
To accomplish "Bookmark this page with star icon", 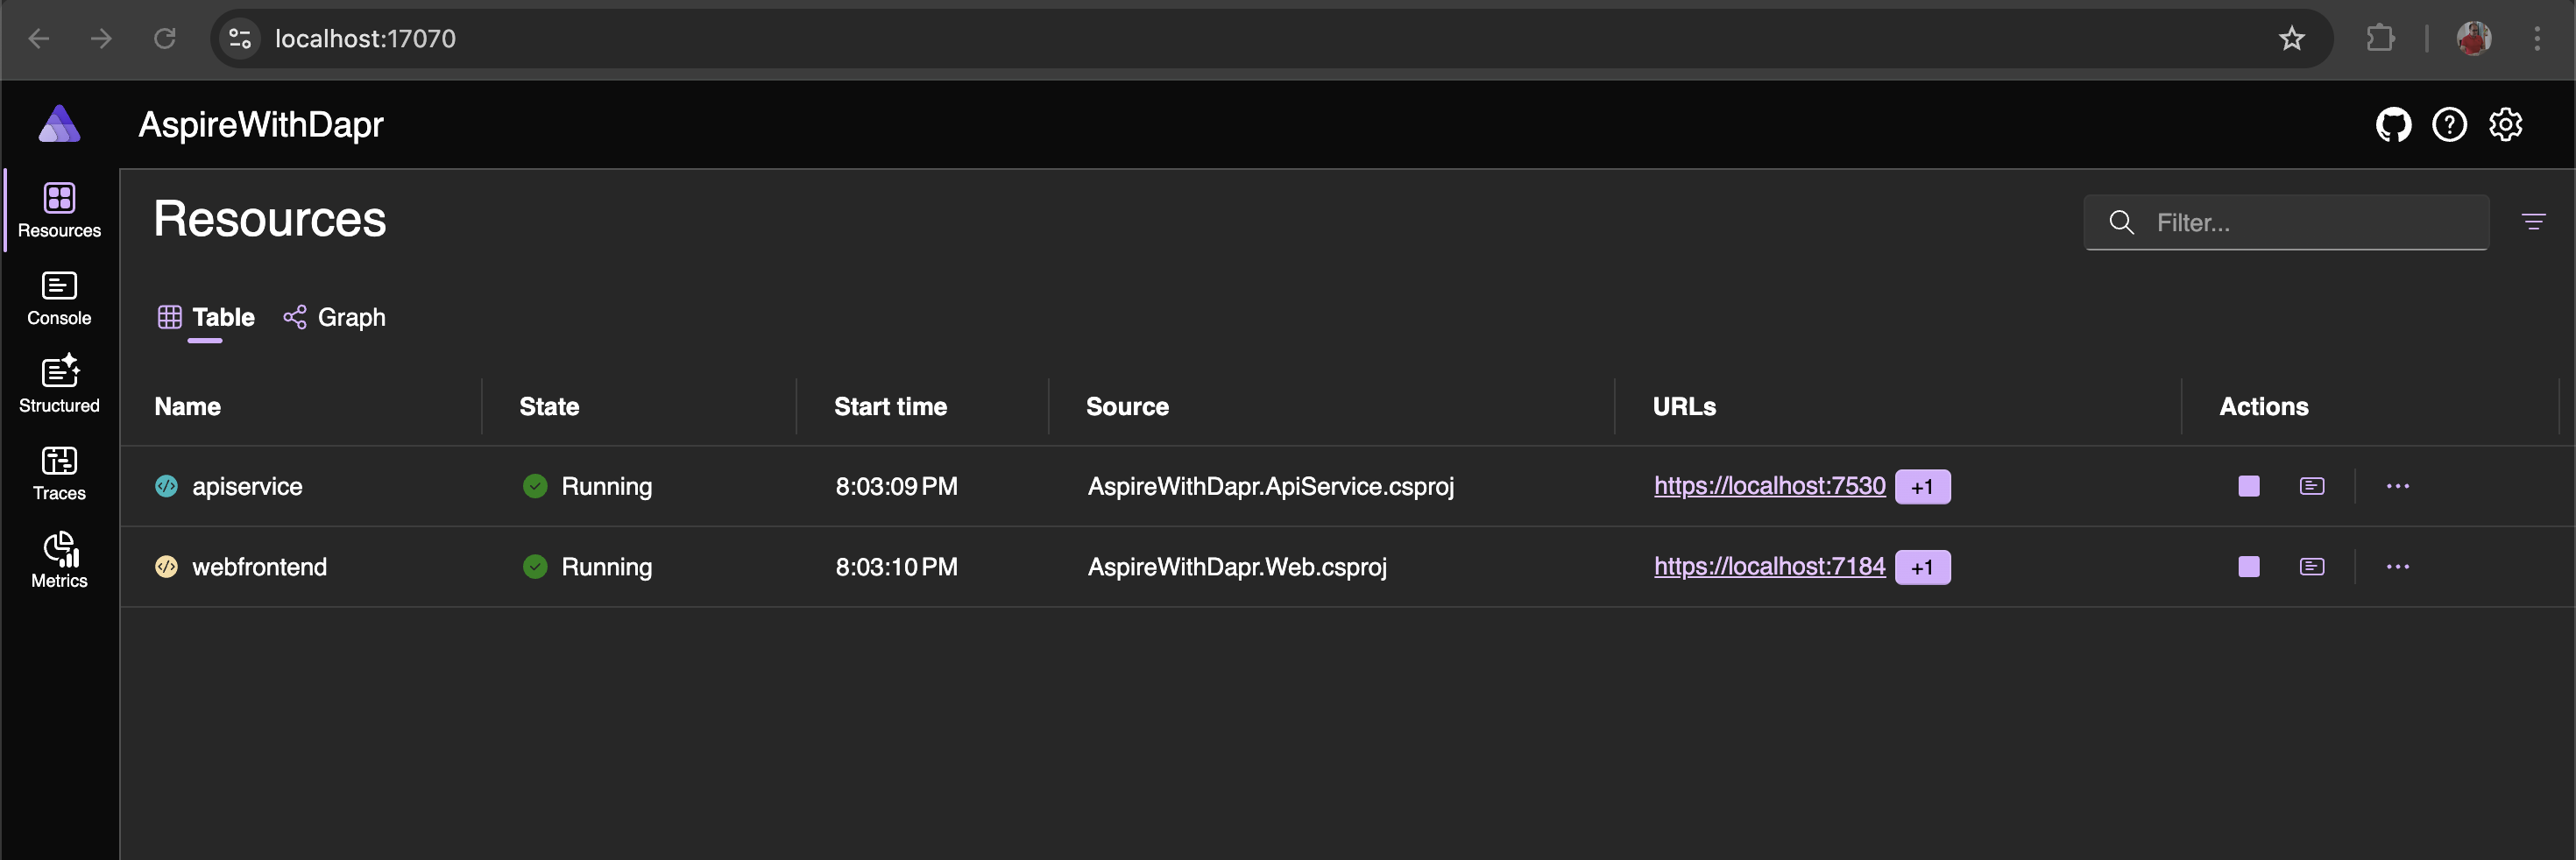I will point(2291,39).
